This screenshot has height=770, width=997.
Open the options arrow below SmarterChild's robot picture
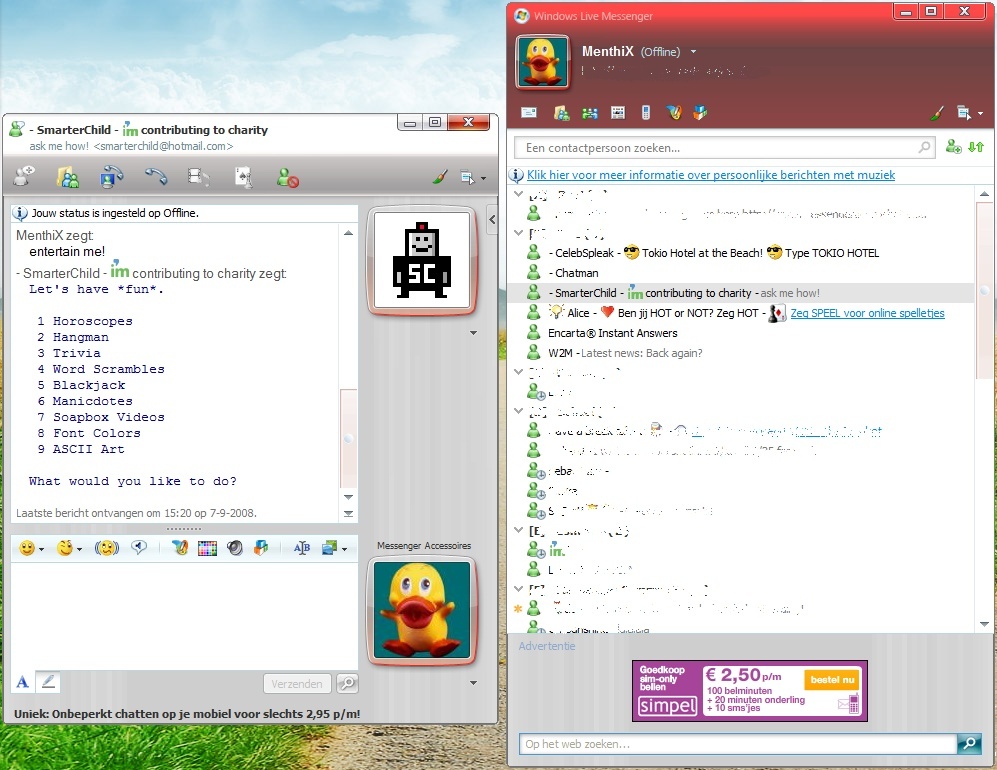[473, 333]
